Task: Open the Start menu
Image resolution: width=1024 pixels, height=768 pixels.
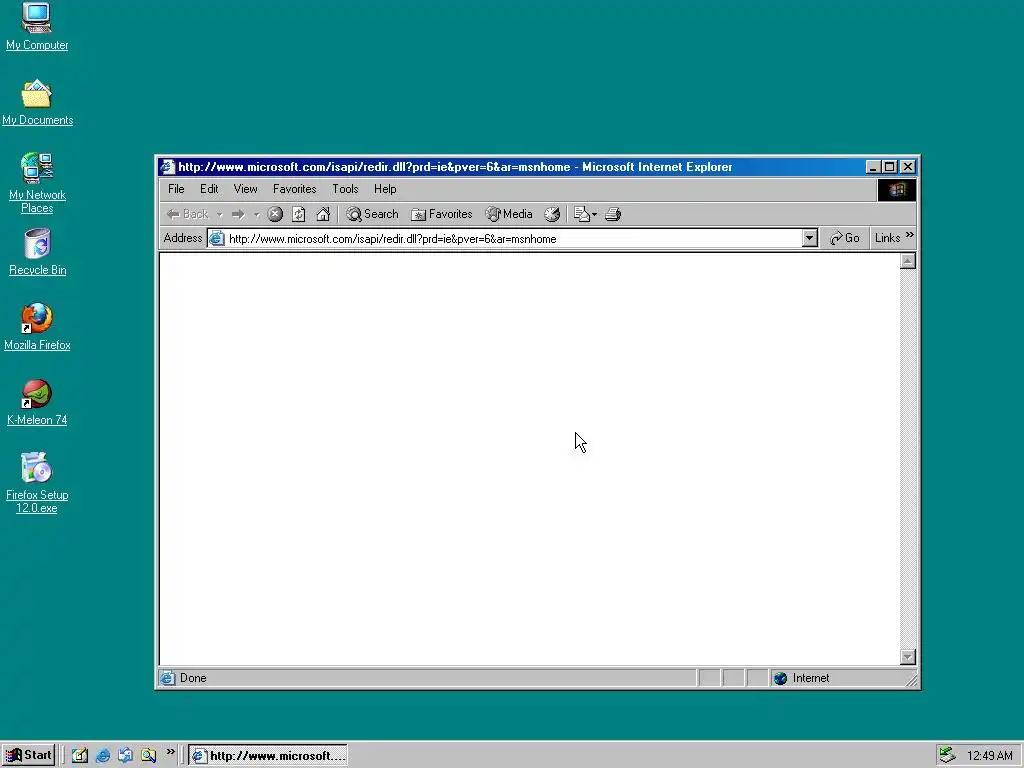Action: pos(28,756)
